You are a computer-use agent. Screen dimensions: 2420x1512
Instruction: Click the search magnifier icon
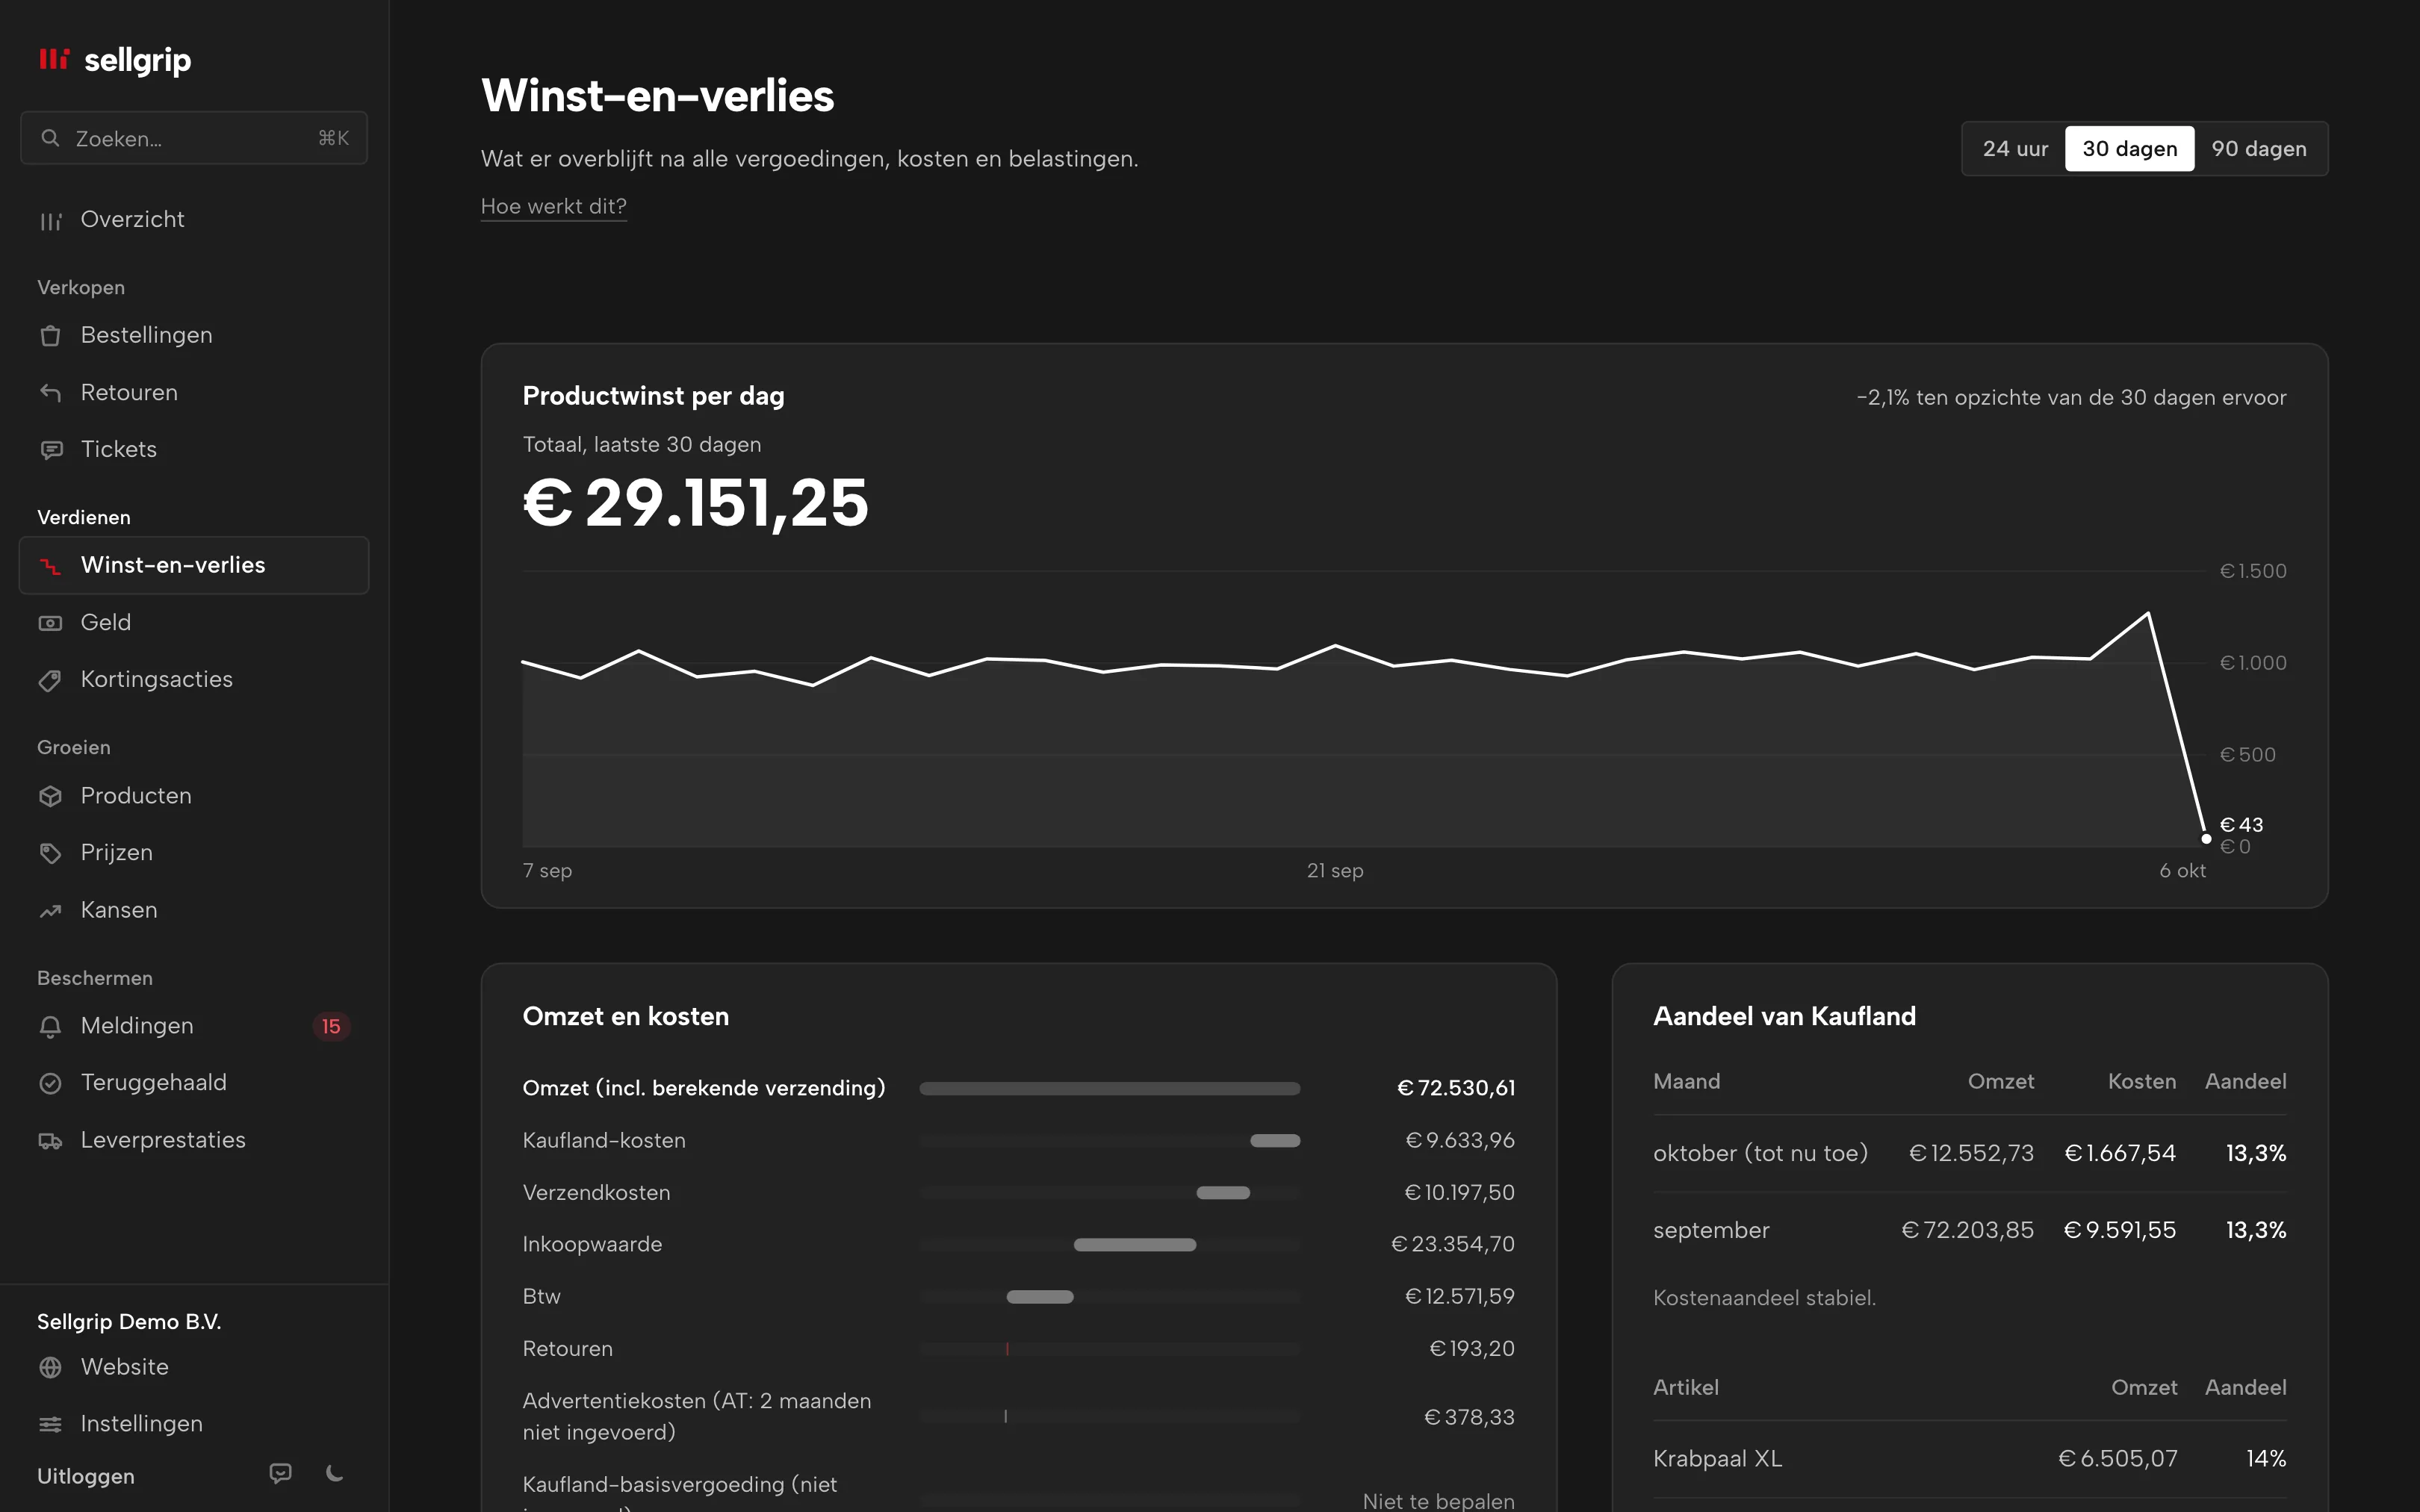click(x=50, y=138)
